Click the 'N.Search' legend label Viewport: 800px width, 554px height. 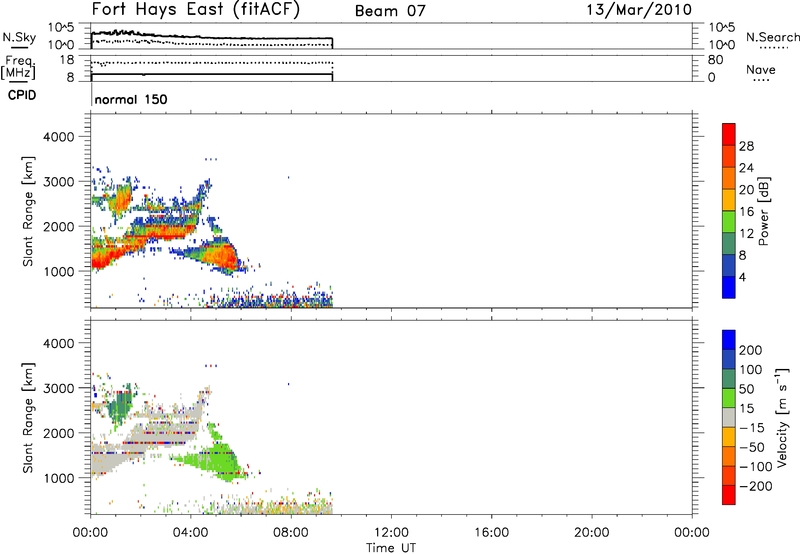[x=772, y=37]
